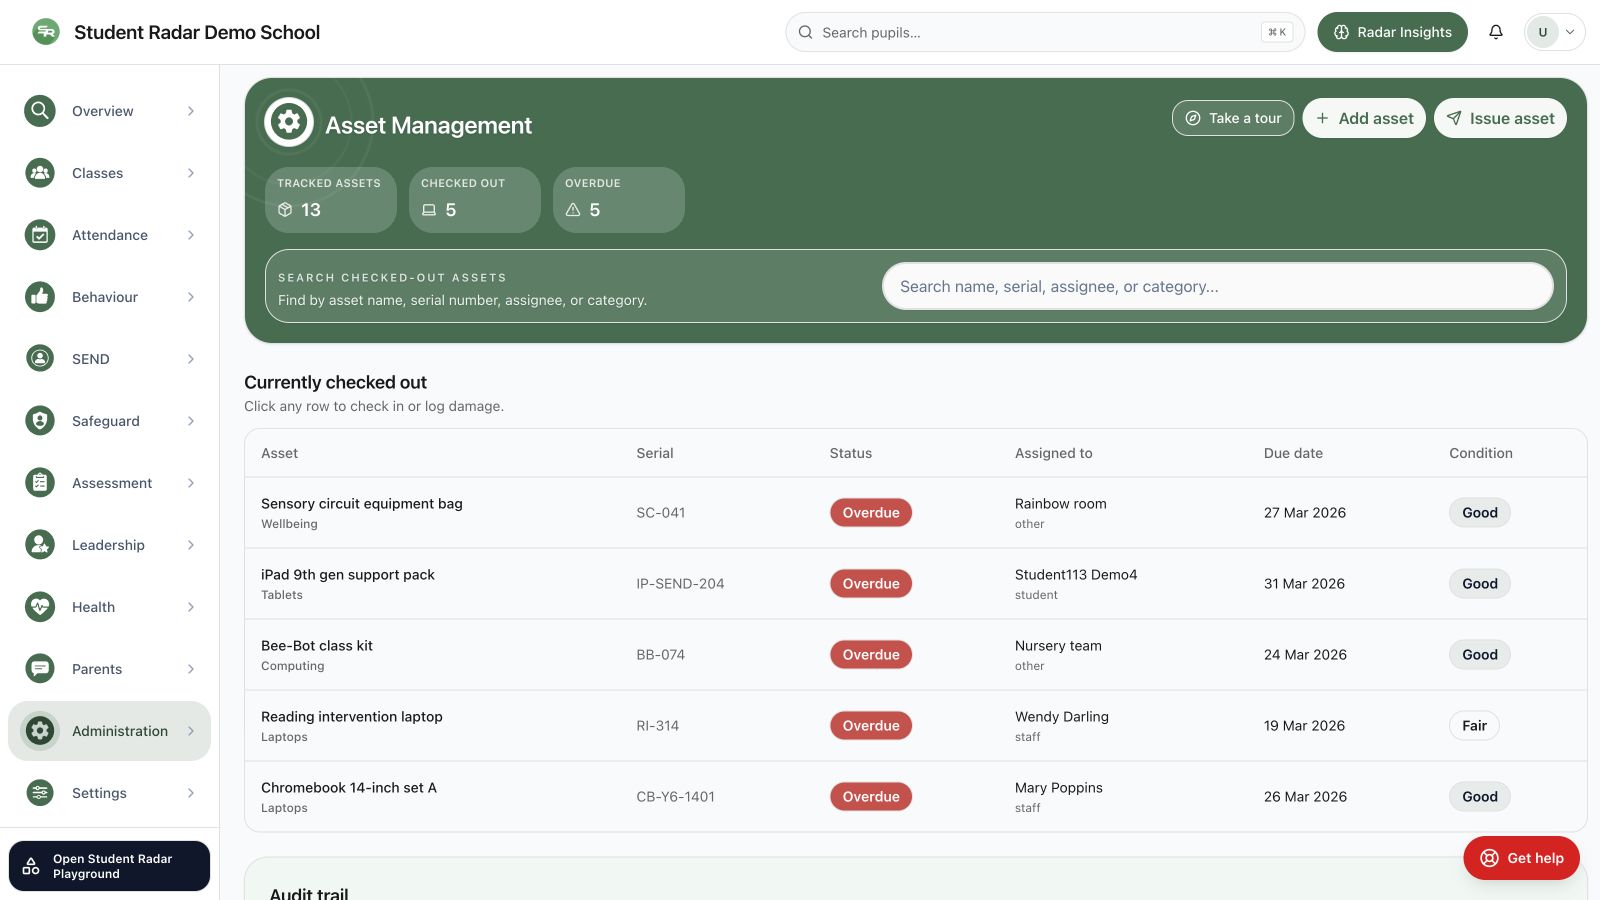Viewport: 1600px width, 900px height.
Task: Click the Issue asset button
Action: (x=1500, y=118)
